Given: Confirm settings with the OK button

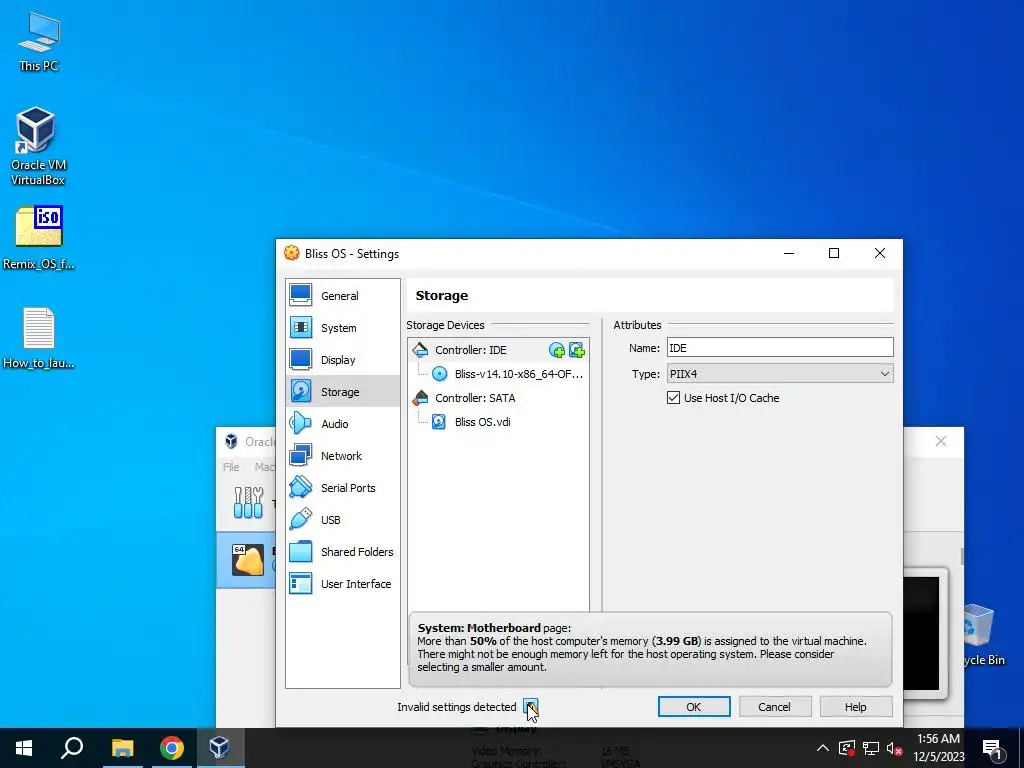Looking at the screenshot, I should coord(694,707).
